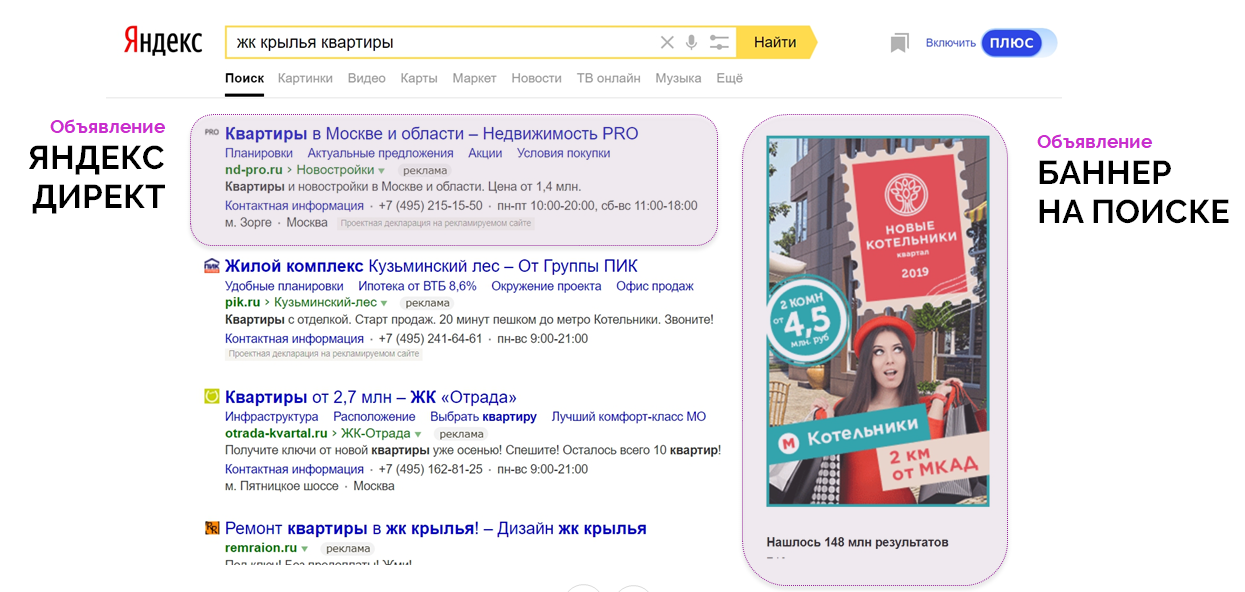Open the Музыка tab
1245x592 pixels.
(x=678, y=78)
